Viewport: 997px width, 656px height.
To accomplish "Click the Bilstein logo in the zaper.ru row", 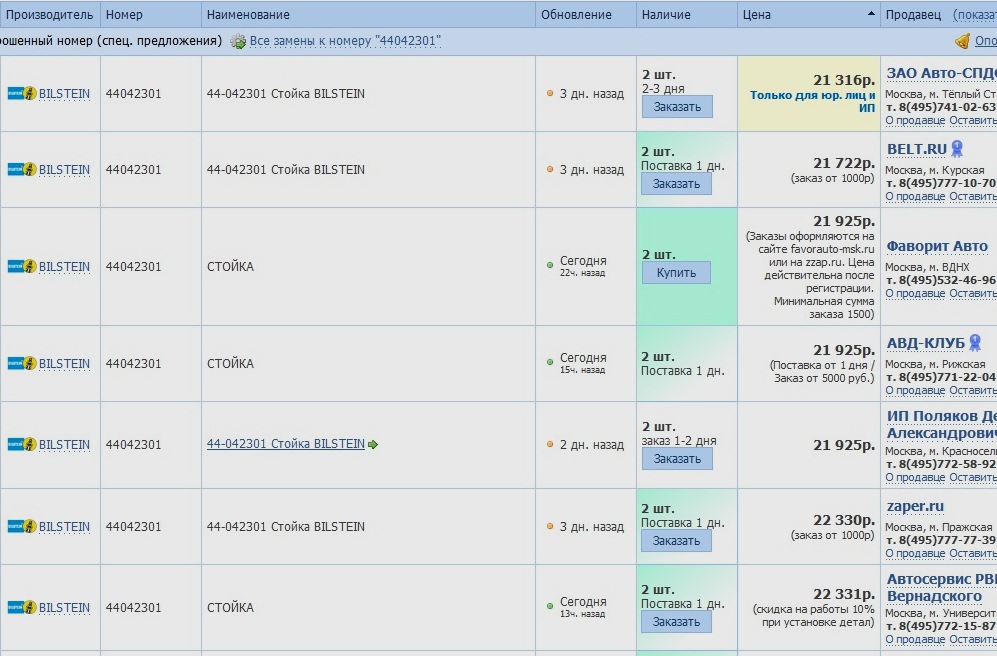I will [22, 526].
